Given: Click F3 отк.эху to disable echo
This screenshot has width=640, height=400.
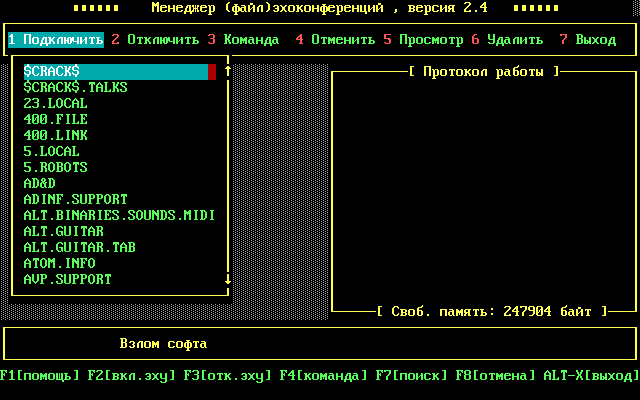Looking at the screenshot, I should coord(227,376).
